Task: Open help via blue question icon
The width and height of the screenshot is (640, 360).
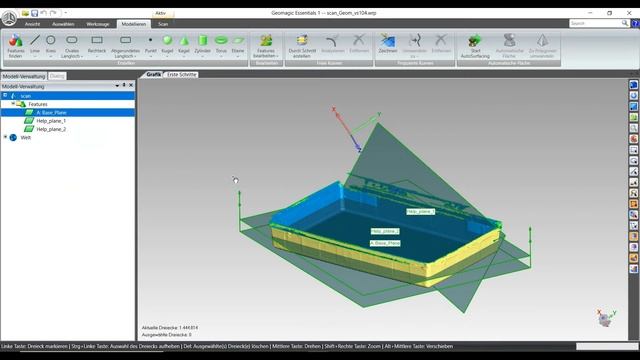Action: [x=635, y=24]
